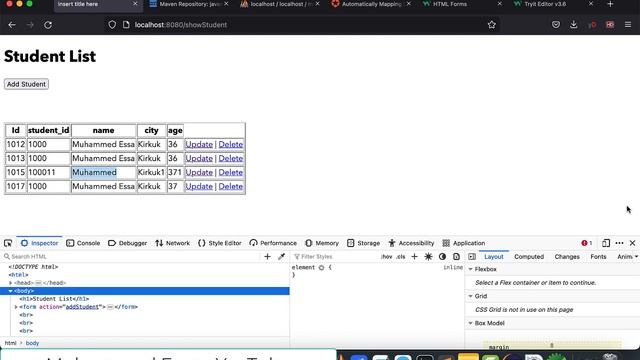The height and width of the screenshot is (360, 640).
Task: Click the URL address bar
Action: click(302, 25)
